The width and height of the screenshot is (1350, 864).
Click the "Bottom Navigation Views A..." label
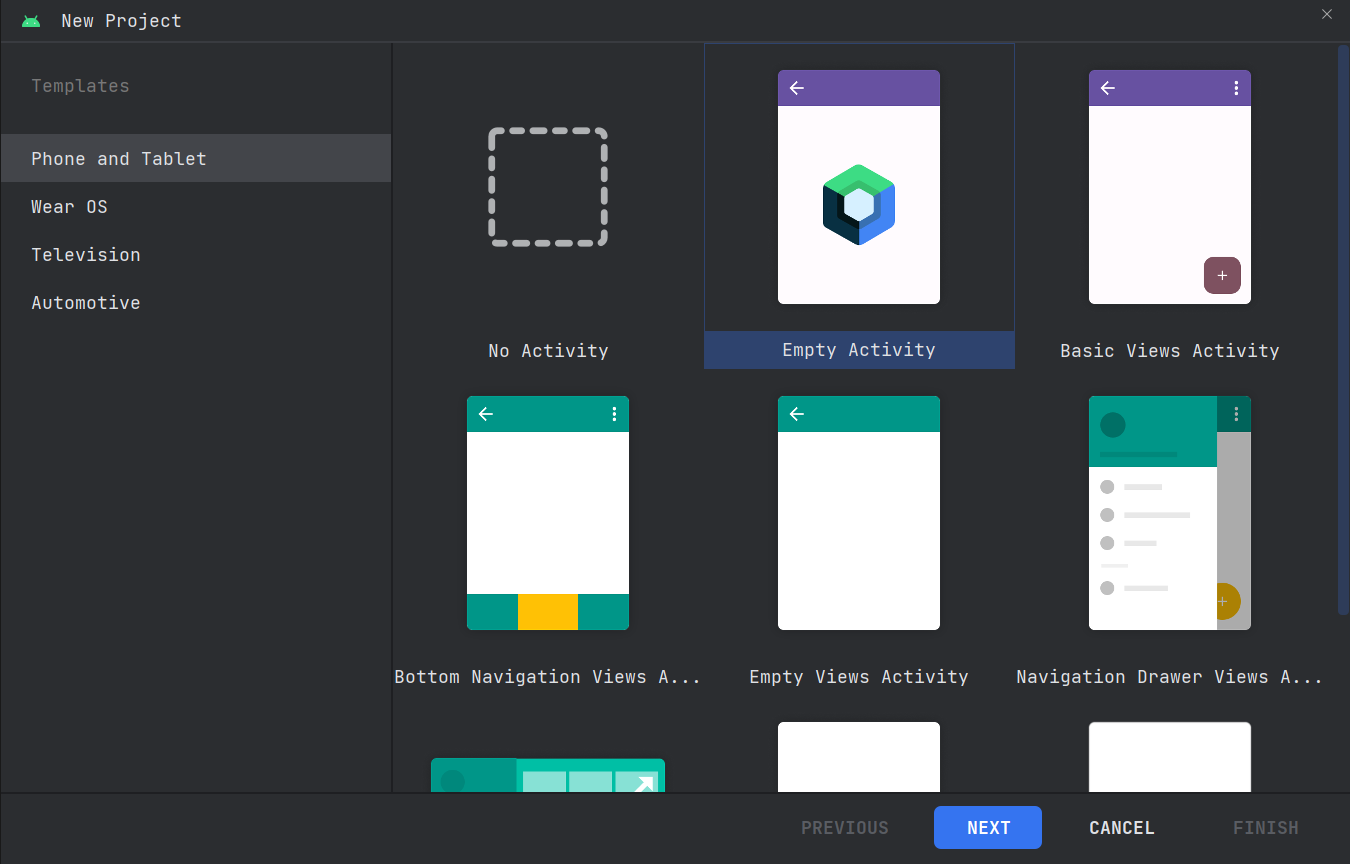coord(548,677)
